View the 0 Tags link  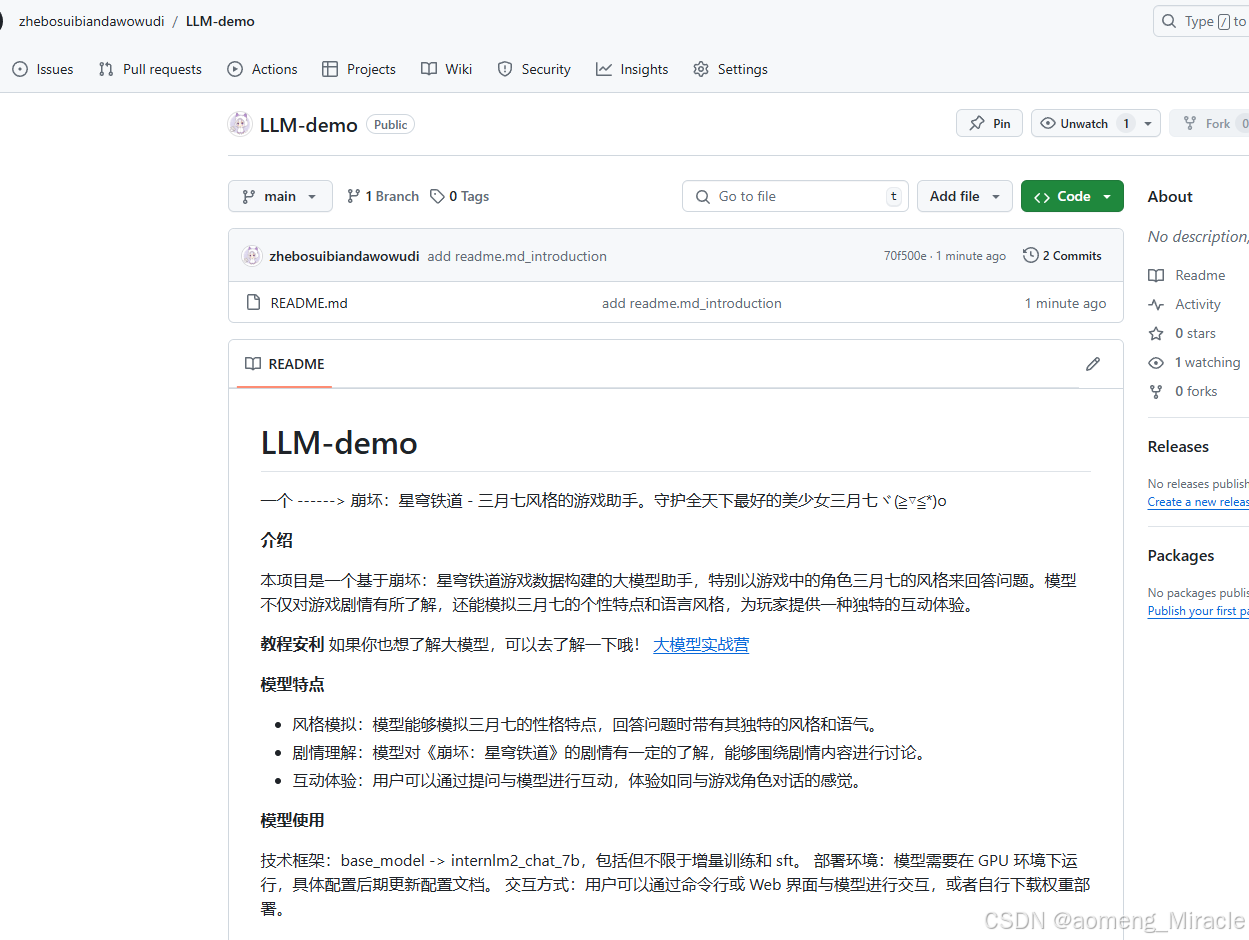tap(460, 196)
